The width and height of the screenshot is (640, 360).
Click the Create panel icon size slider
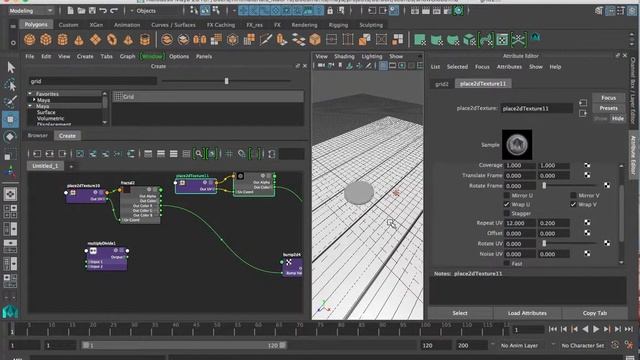click(x=226, y=81)
